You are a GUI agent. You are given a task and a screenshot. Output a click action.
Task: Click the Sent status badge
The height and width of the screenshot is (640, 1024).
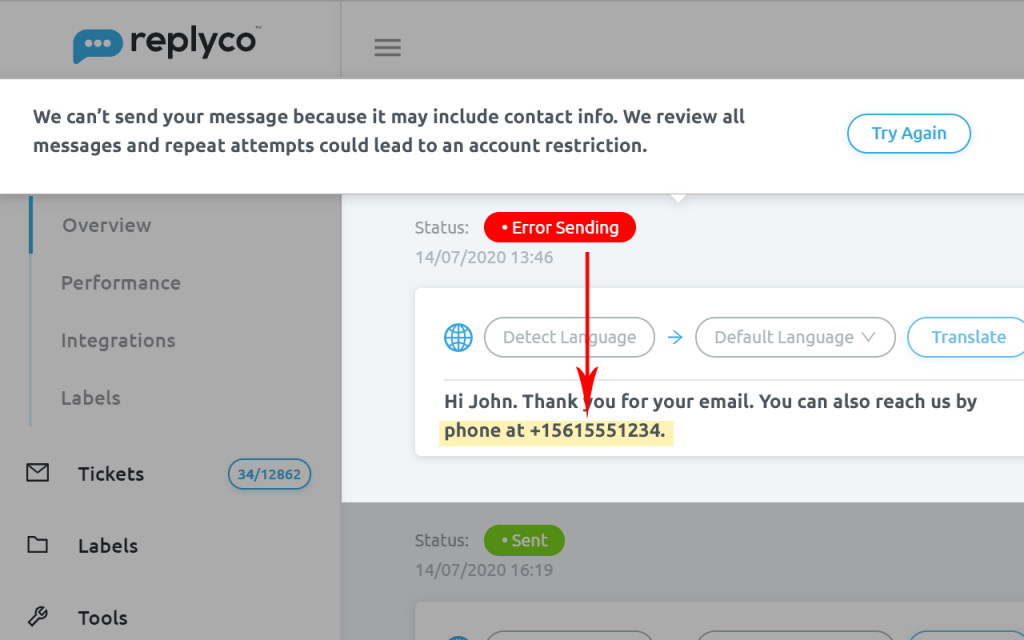(524, 540)
